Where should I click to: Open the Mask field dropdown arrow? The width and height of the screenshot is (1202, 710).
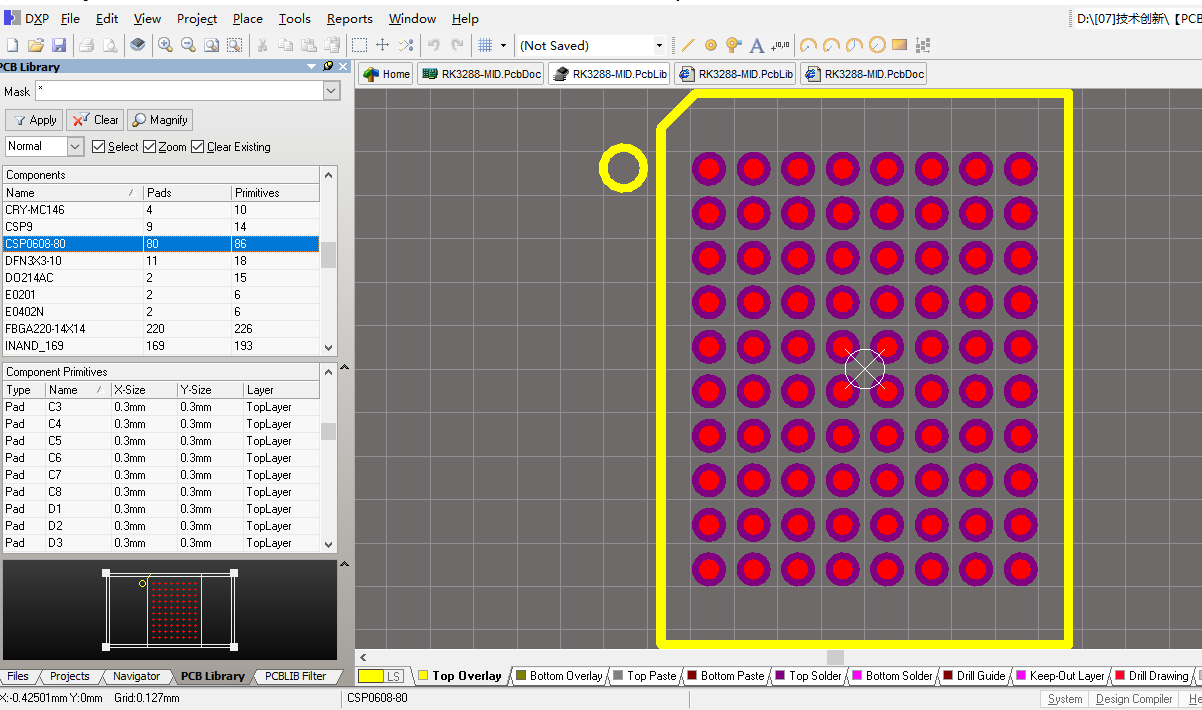click(x=332, y=91)
